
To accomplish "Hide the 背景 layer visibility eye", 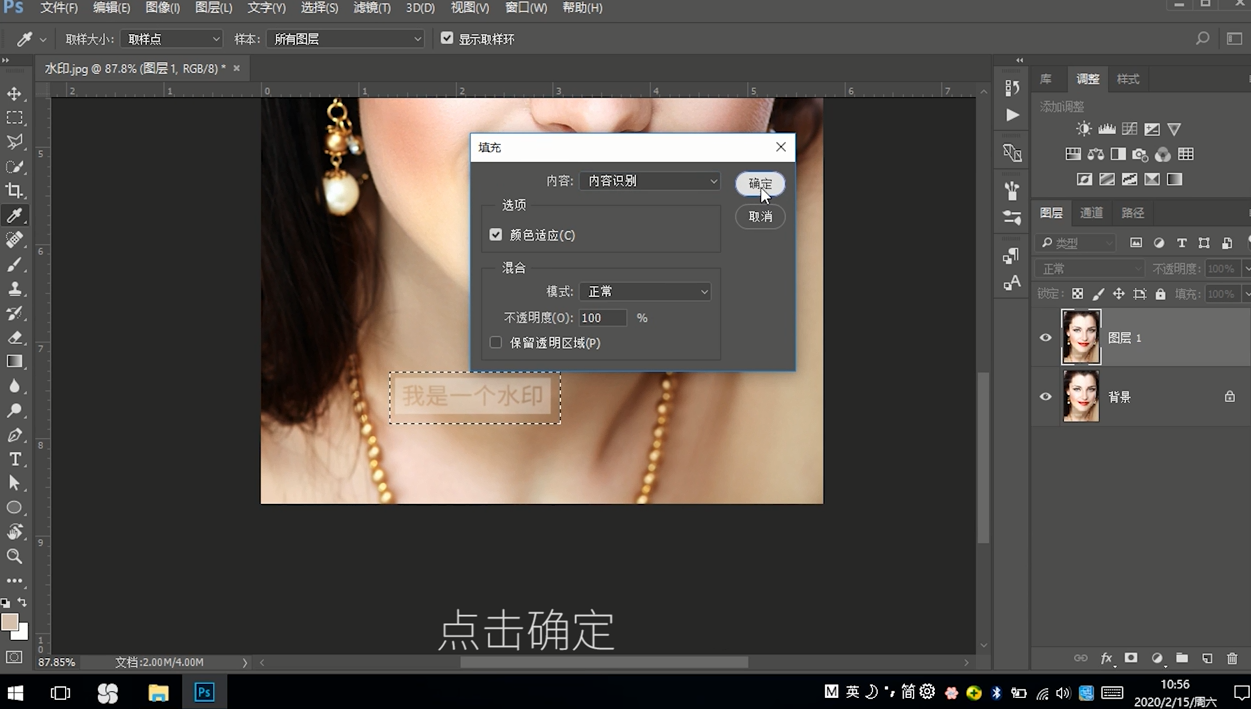I will pos(1045,397).
